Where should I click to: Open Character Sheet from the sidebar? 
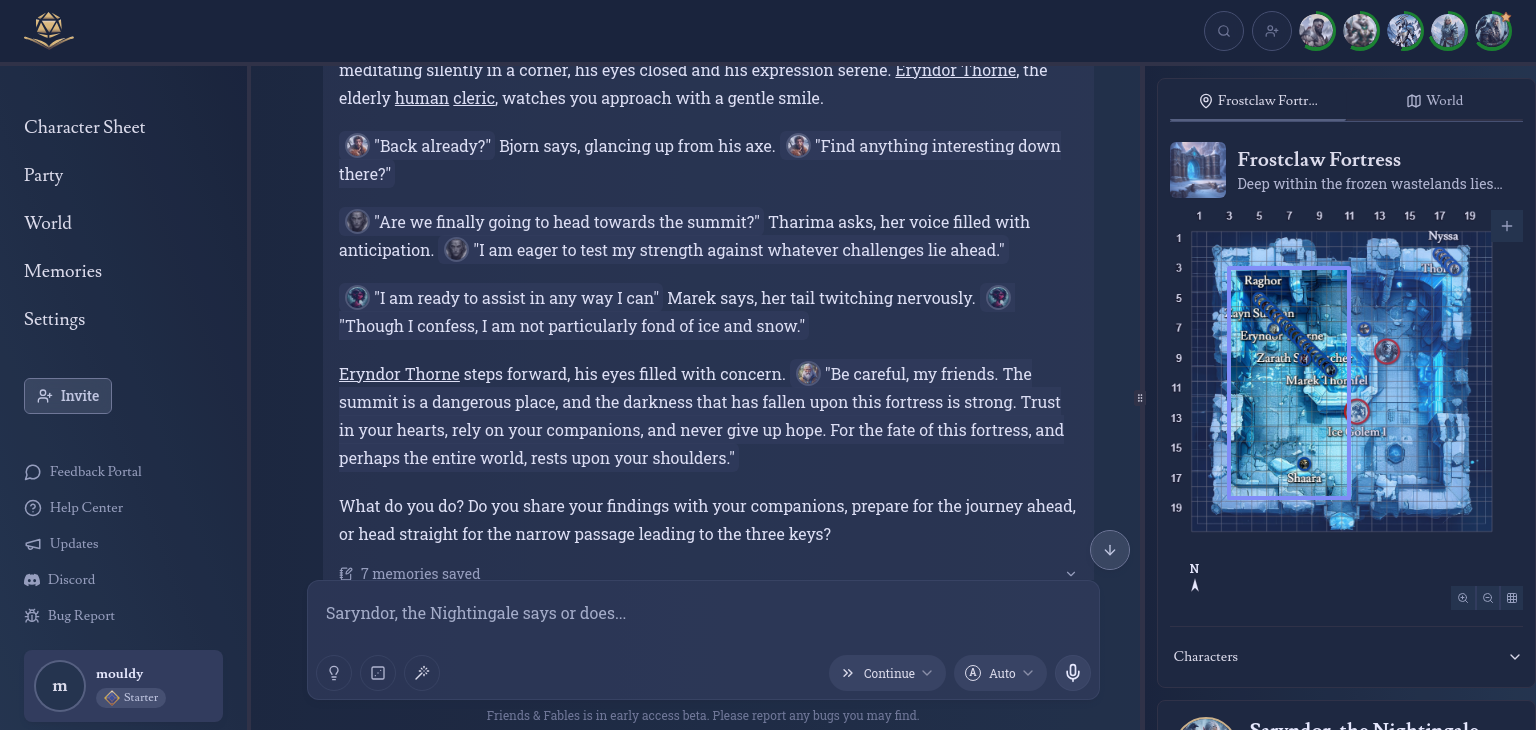pyautogui.click(x=85, y=127)
